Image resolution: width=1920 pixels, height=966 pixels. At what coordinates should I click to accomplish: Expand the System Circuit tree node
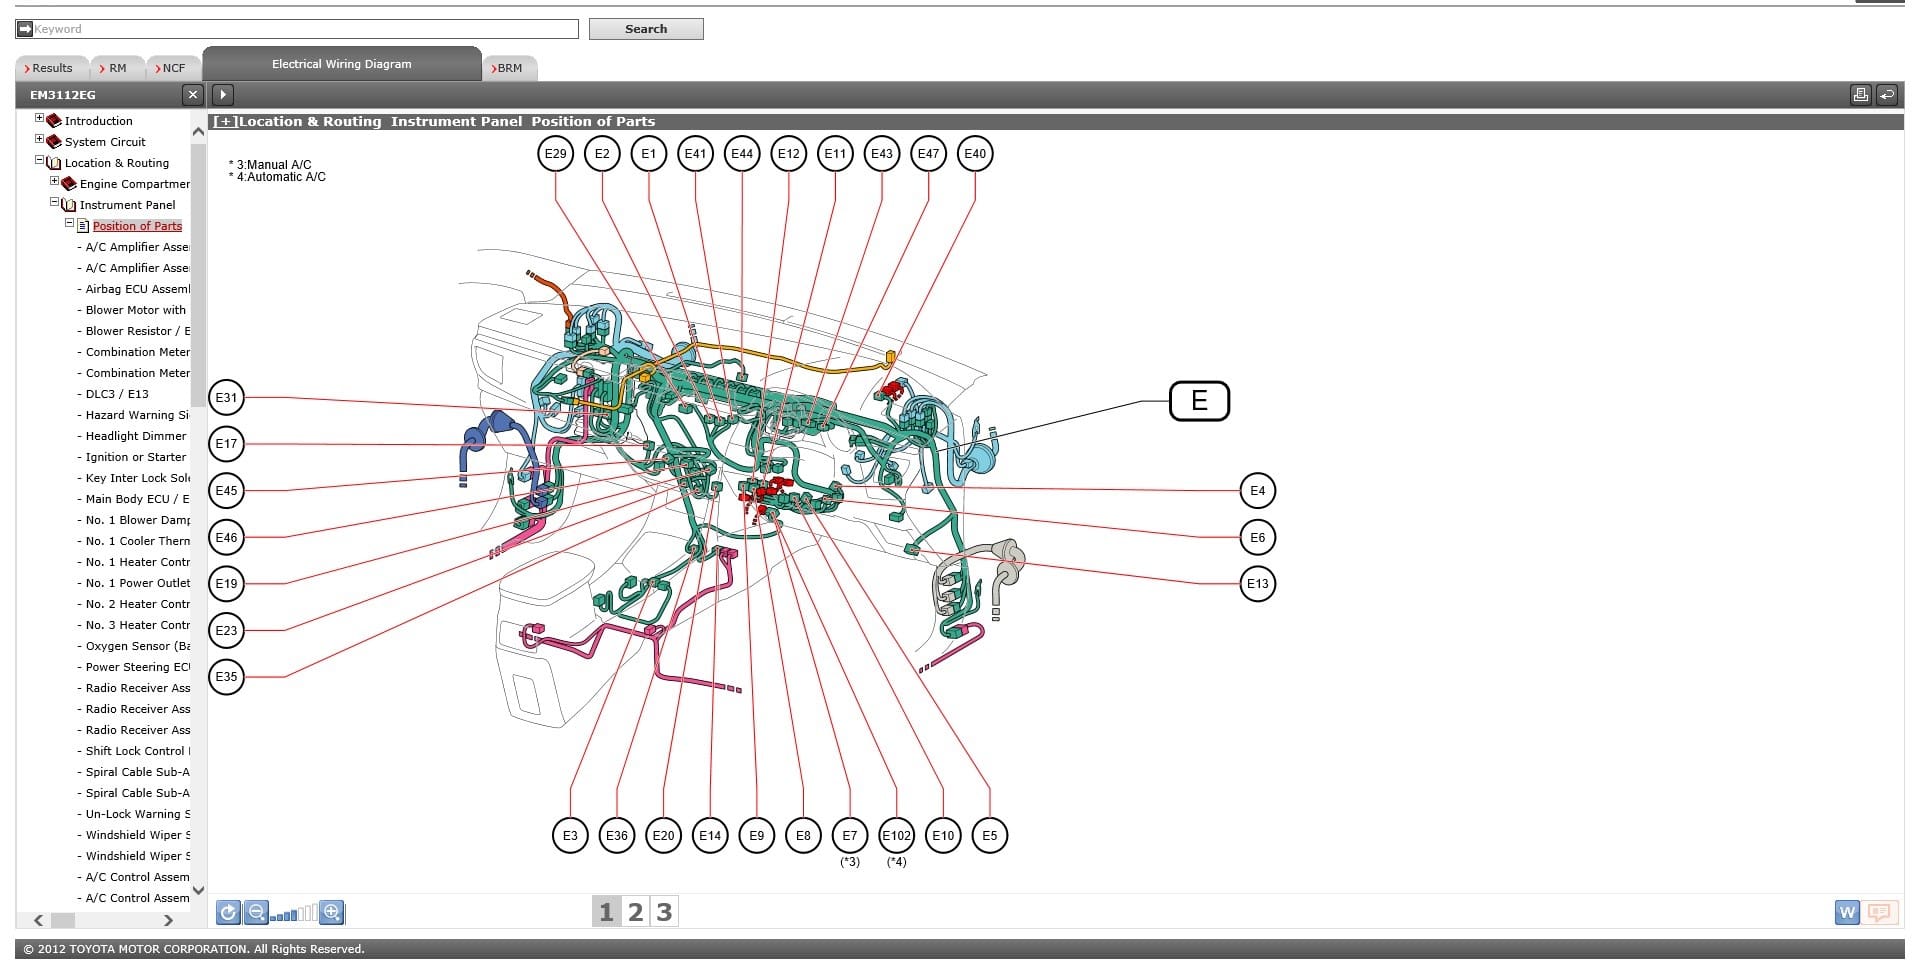coord(40,140)
